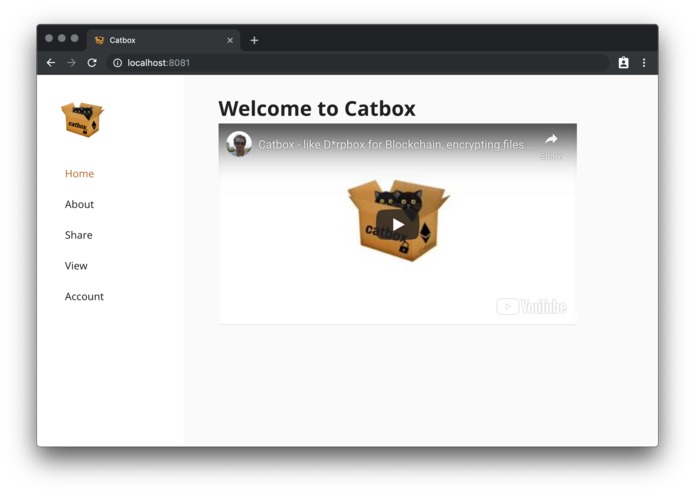
Task: Reload the page with the refresh icon
Action: tap(92, 63)
